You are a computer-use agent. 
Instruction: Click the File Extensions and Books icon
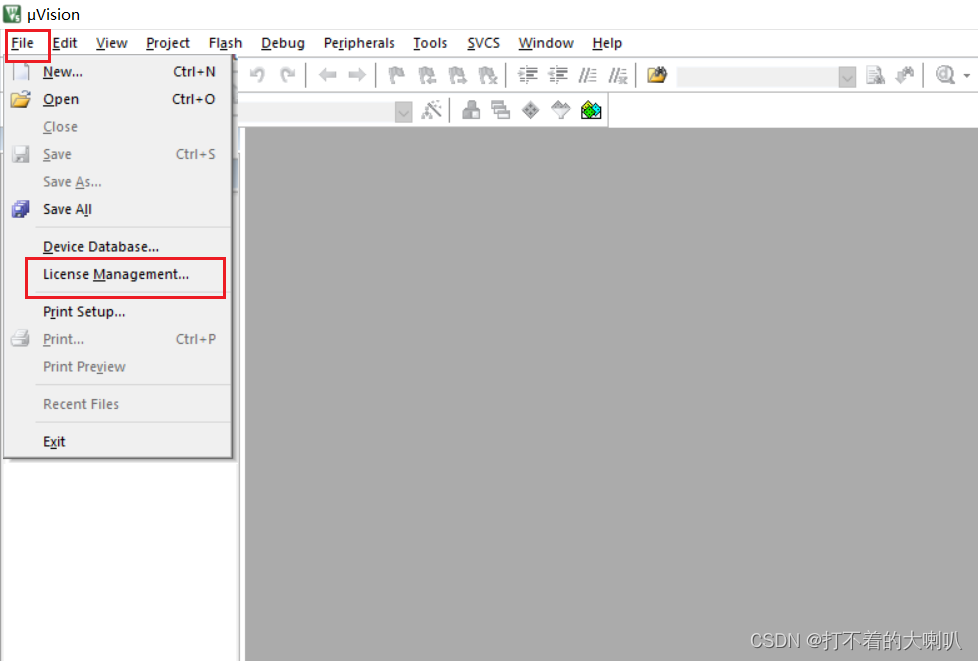pyautogui.click(x=471, y=110)
